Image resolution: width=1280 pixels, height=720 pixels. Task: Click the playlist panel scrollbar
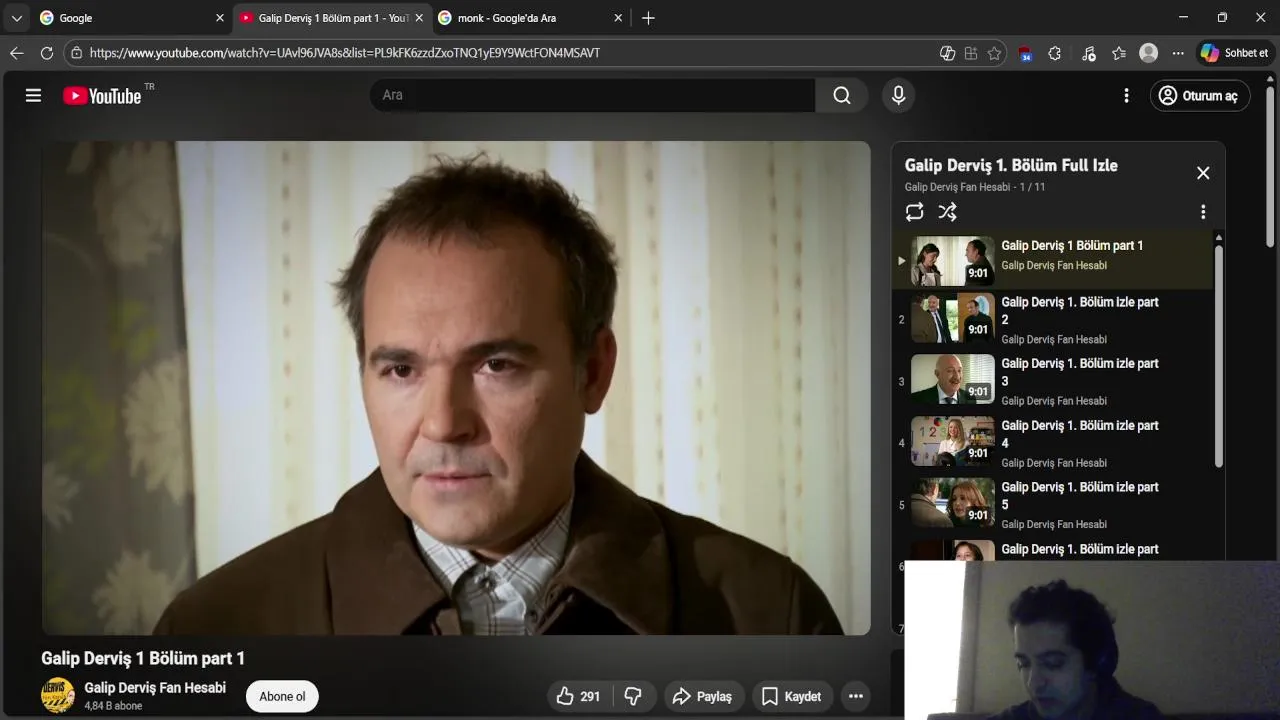point(1218,355)
